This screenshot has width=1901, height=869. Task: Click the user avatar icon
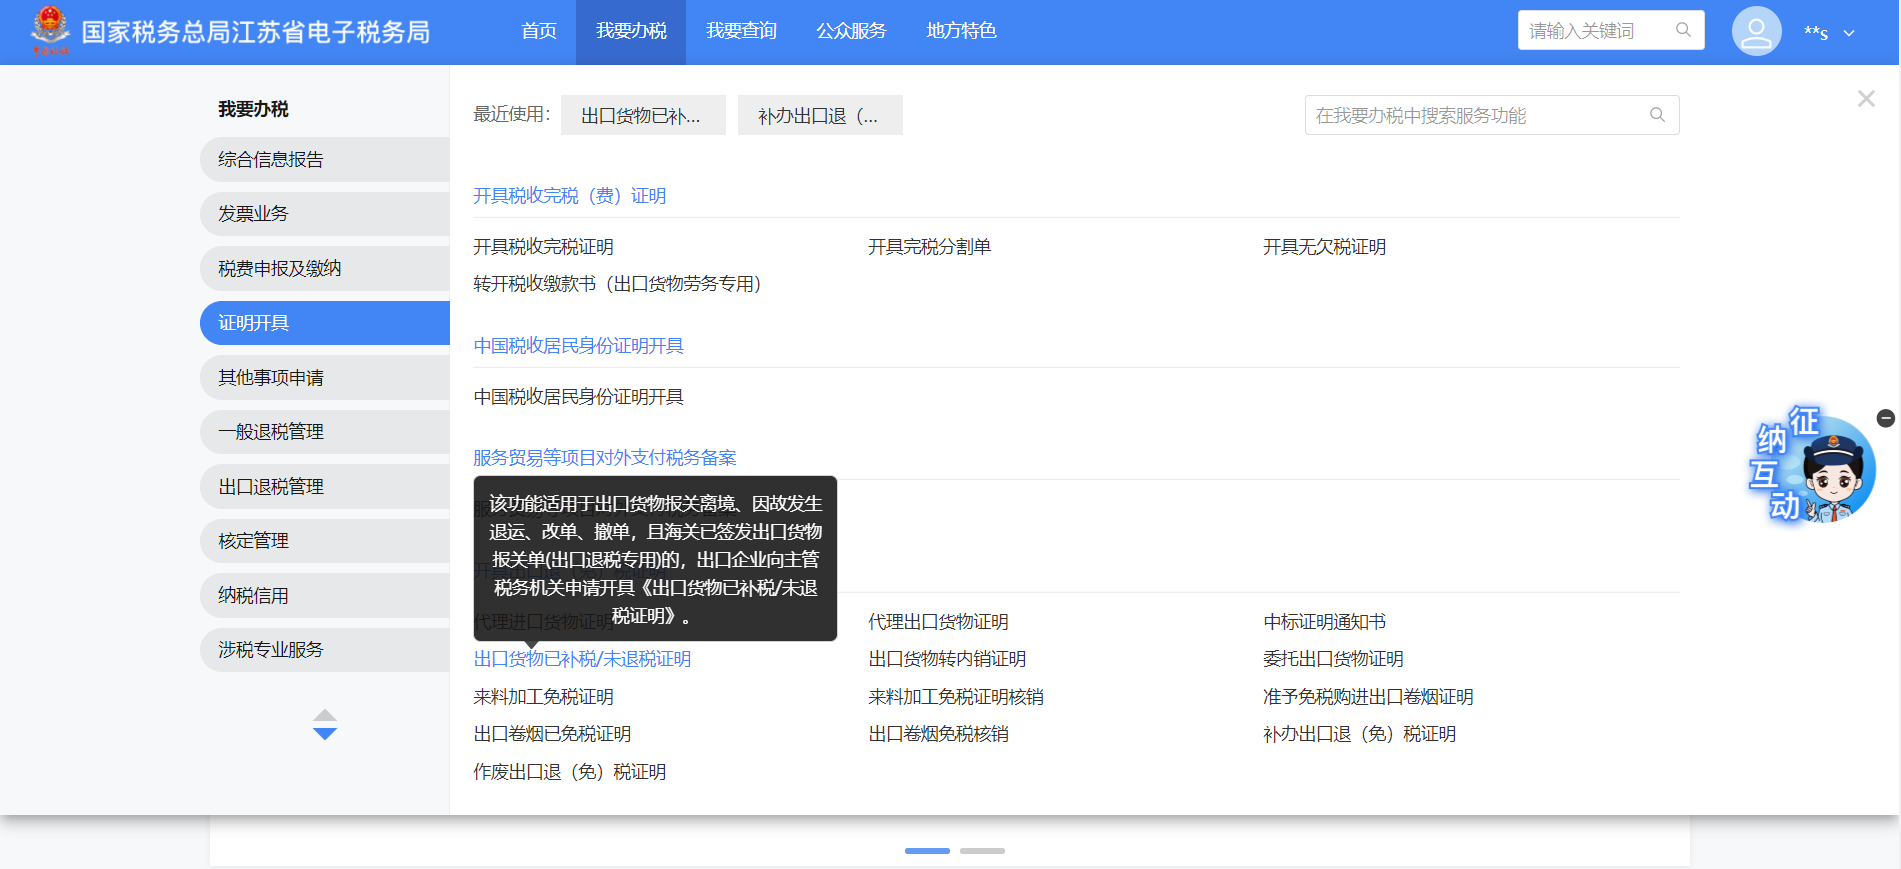point(1756,31)
